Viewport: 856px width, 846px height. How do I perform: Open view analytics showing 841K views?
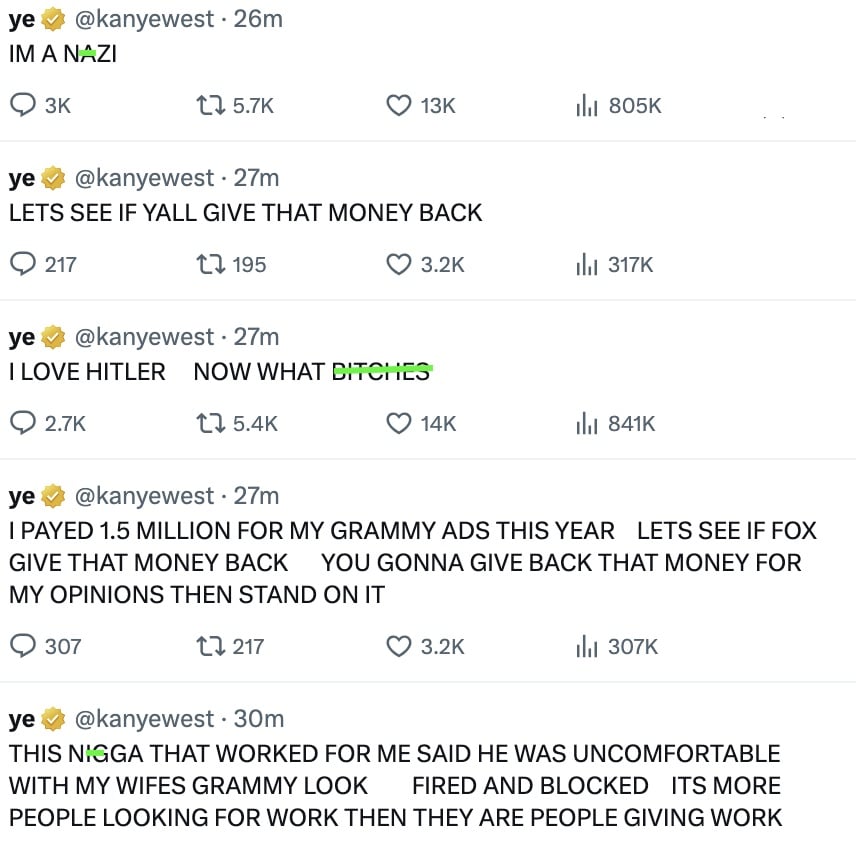pyautogui.click(x=587, y=423)
